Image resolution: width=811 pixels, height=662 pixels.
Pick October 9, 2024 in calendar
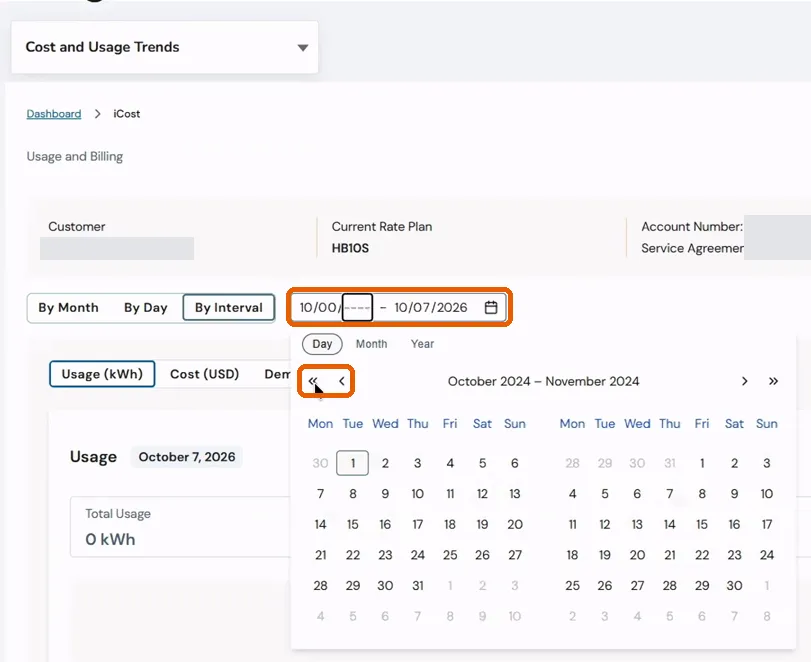385,494
